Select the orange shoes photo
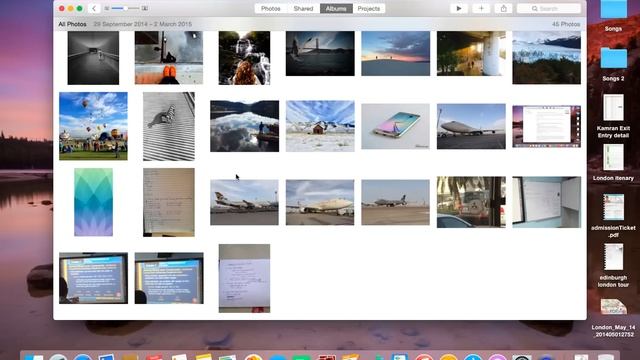Image resolution: width=640 pixels, height=360 pixels. [169, 58]
